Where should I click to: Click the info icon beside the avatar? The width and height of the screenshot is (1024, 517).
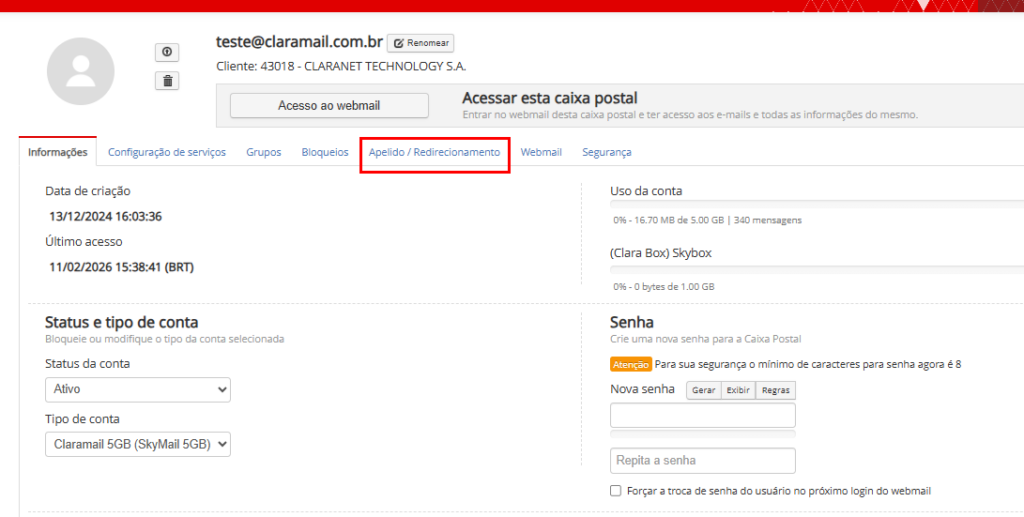coord(167,52)
